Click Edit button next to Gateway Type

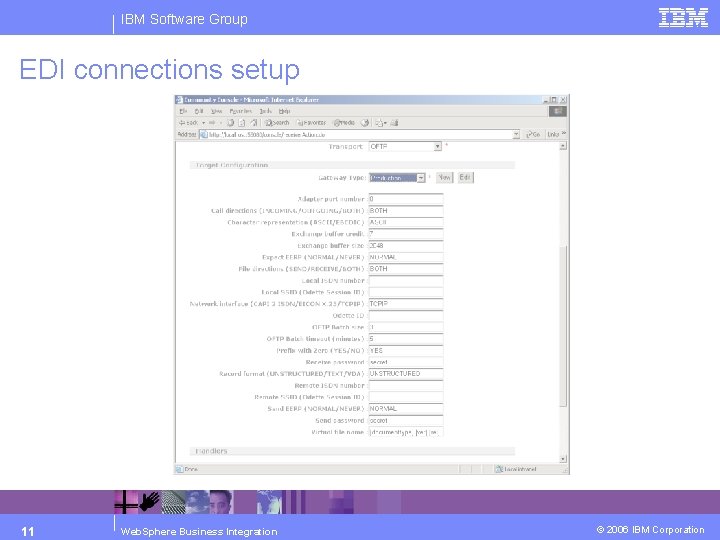[465, 178]
